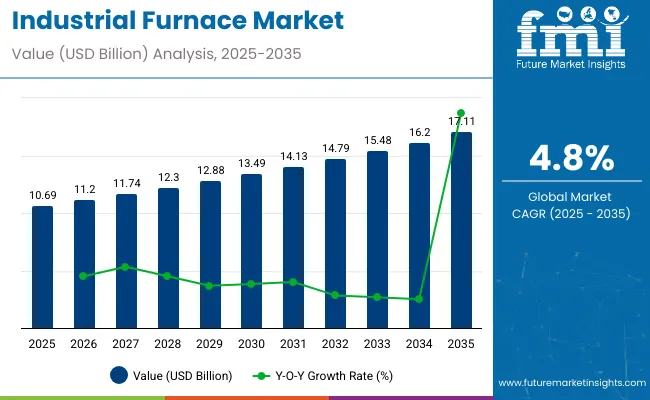The height and width of the screenshot is (400, 650).
Task: Select the 2032 bar labeled 14.79
Action: pos(335,244)
